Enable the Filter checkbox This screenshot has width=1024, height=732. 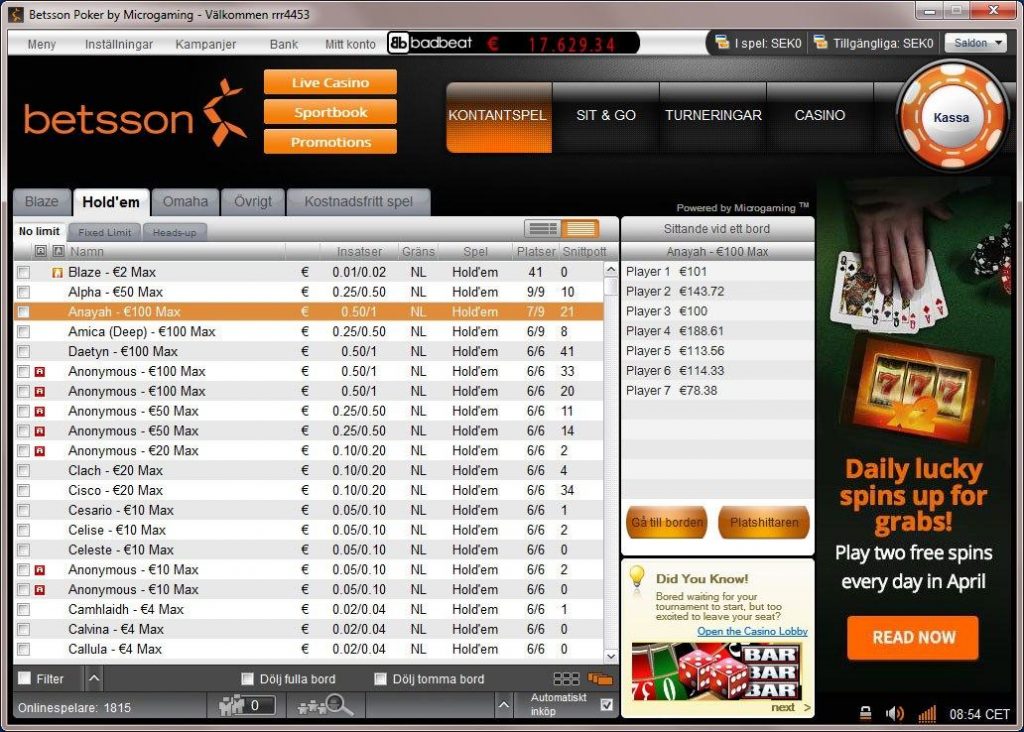coord(25,678)
